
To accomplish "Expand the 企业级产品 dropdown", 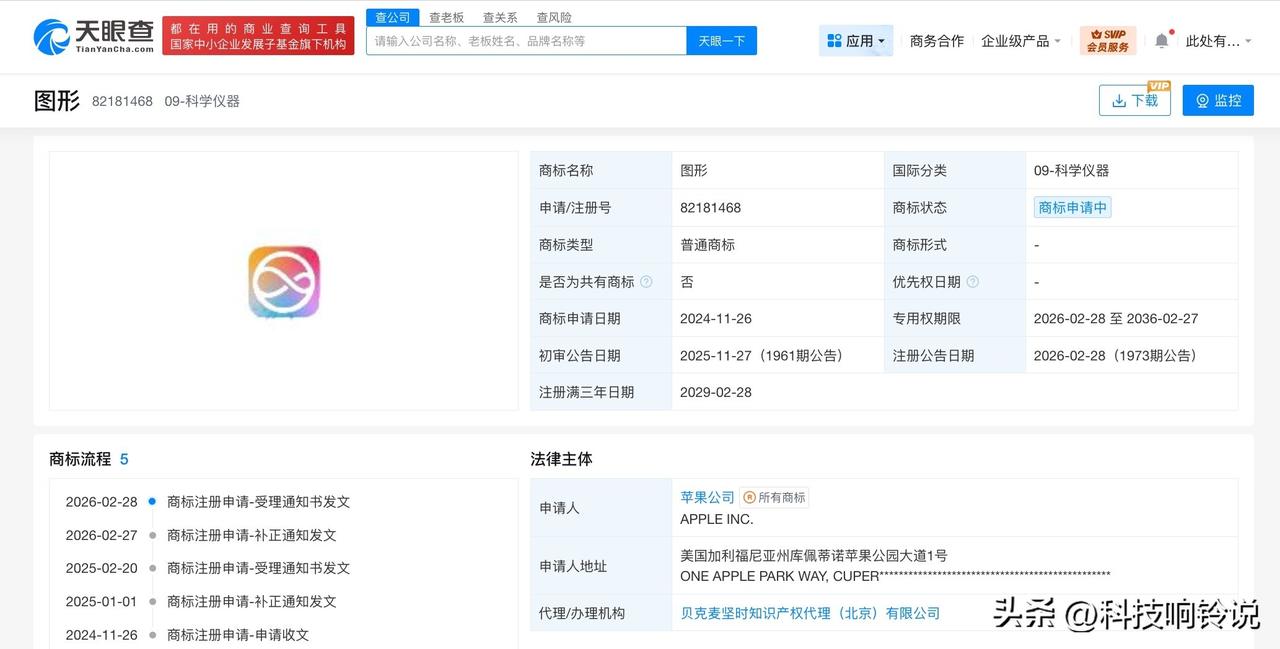I will point(1017,40).
